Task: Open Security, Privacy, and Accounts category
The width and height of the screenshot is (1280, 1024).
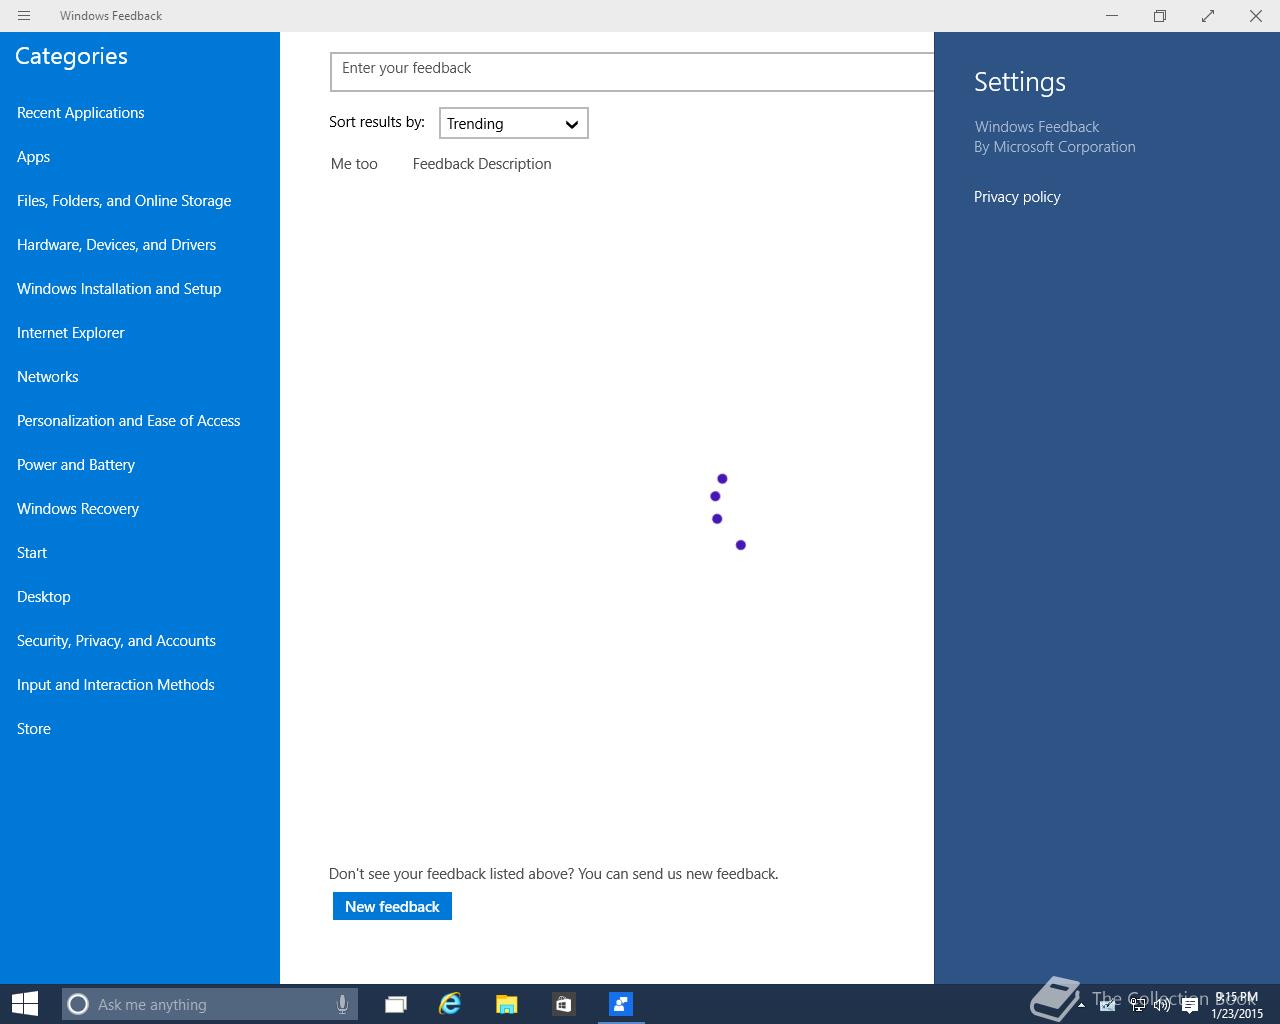Action: pyautogui.click(x=116, y=641)
